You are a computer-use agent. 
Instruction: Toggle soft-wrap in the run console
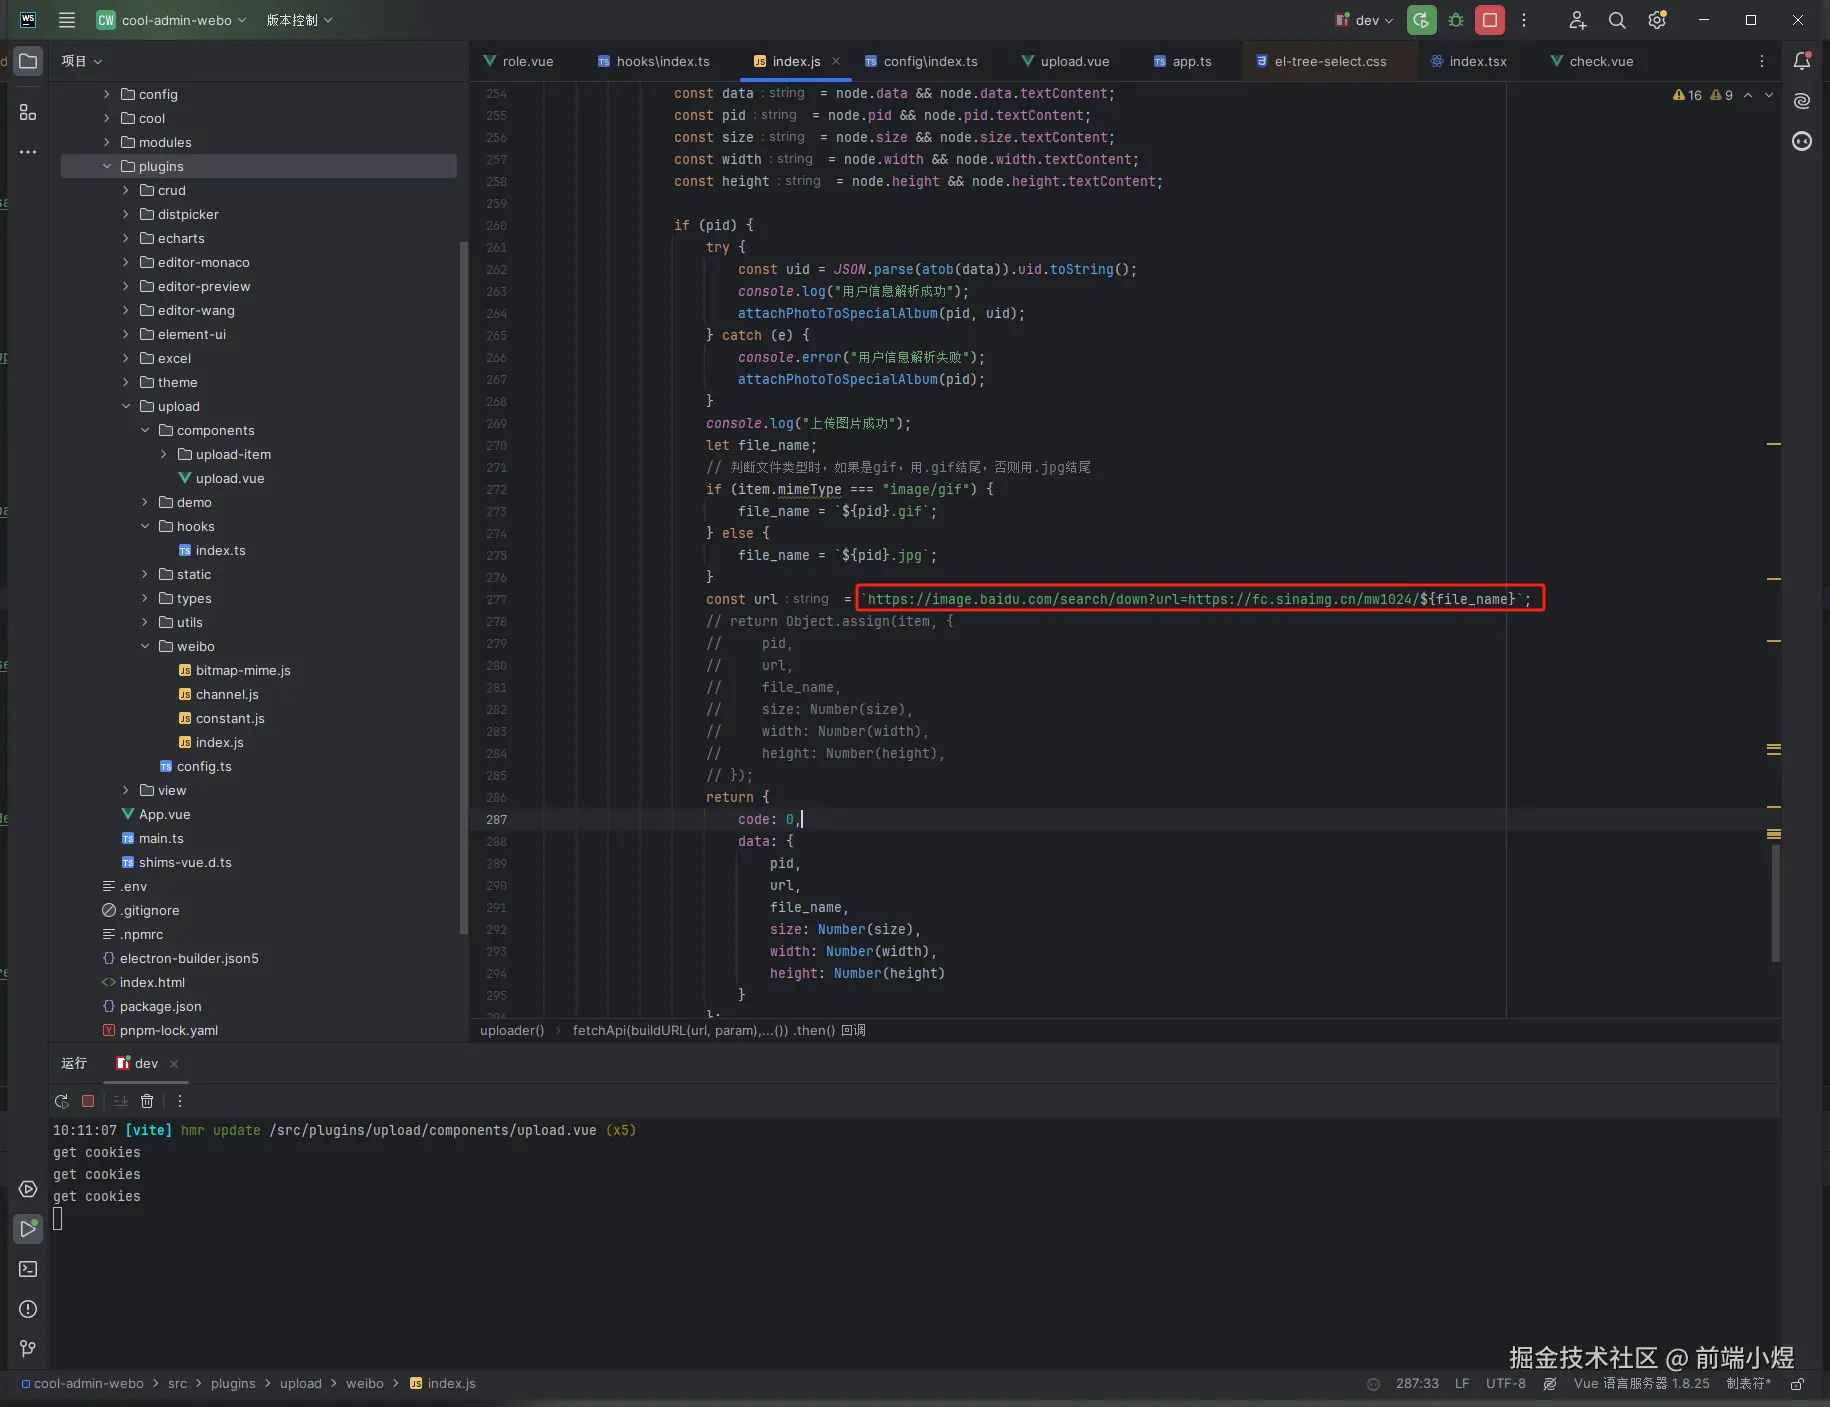(x=120, y=1101)
